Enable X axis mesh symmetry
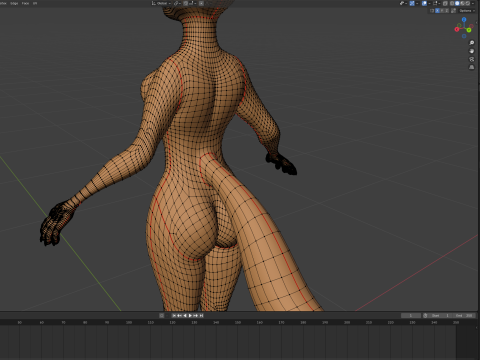 [x=437, y=11]
